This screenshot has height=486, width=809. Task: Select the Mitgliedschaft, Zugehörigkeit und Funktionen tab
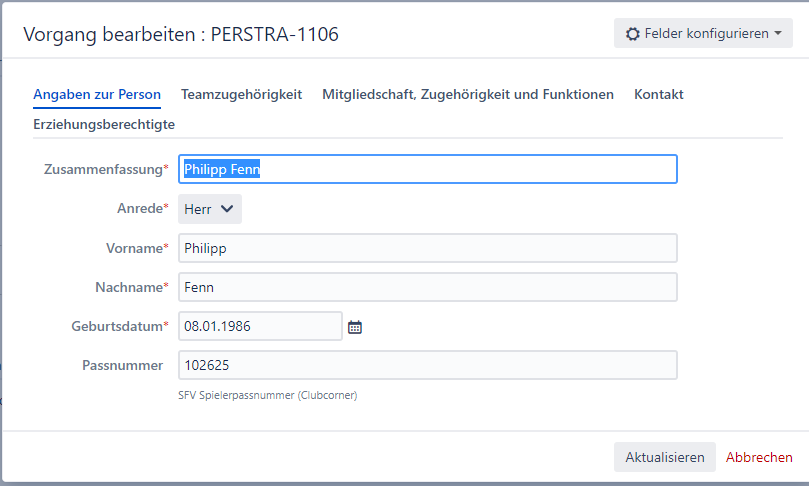[468, 95]
